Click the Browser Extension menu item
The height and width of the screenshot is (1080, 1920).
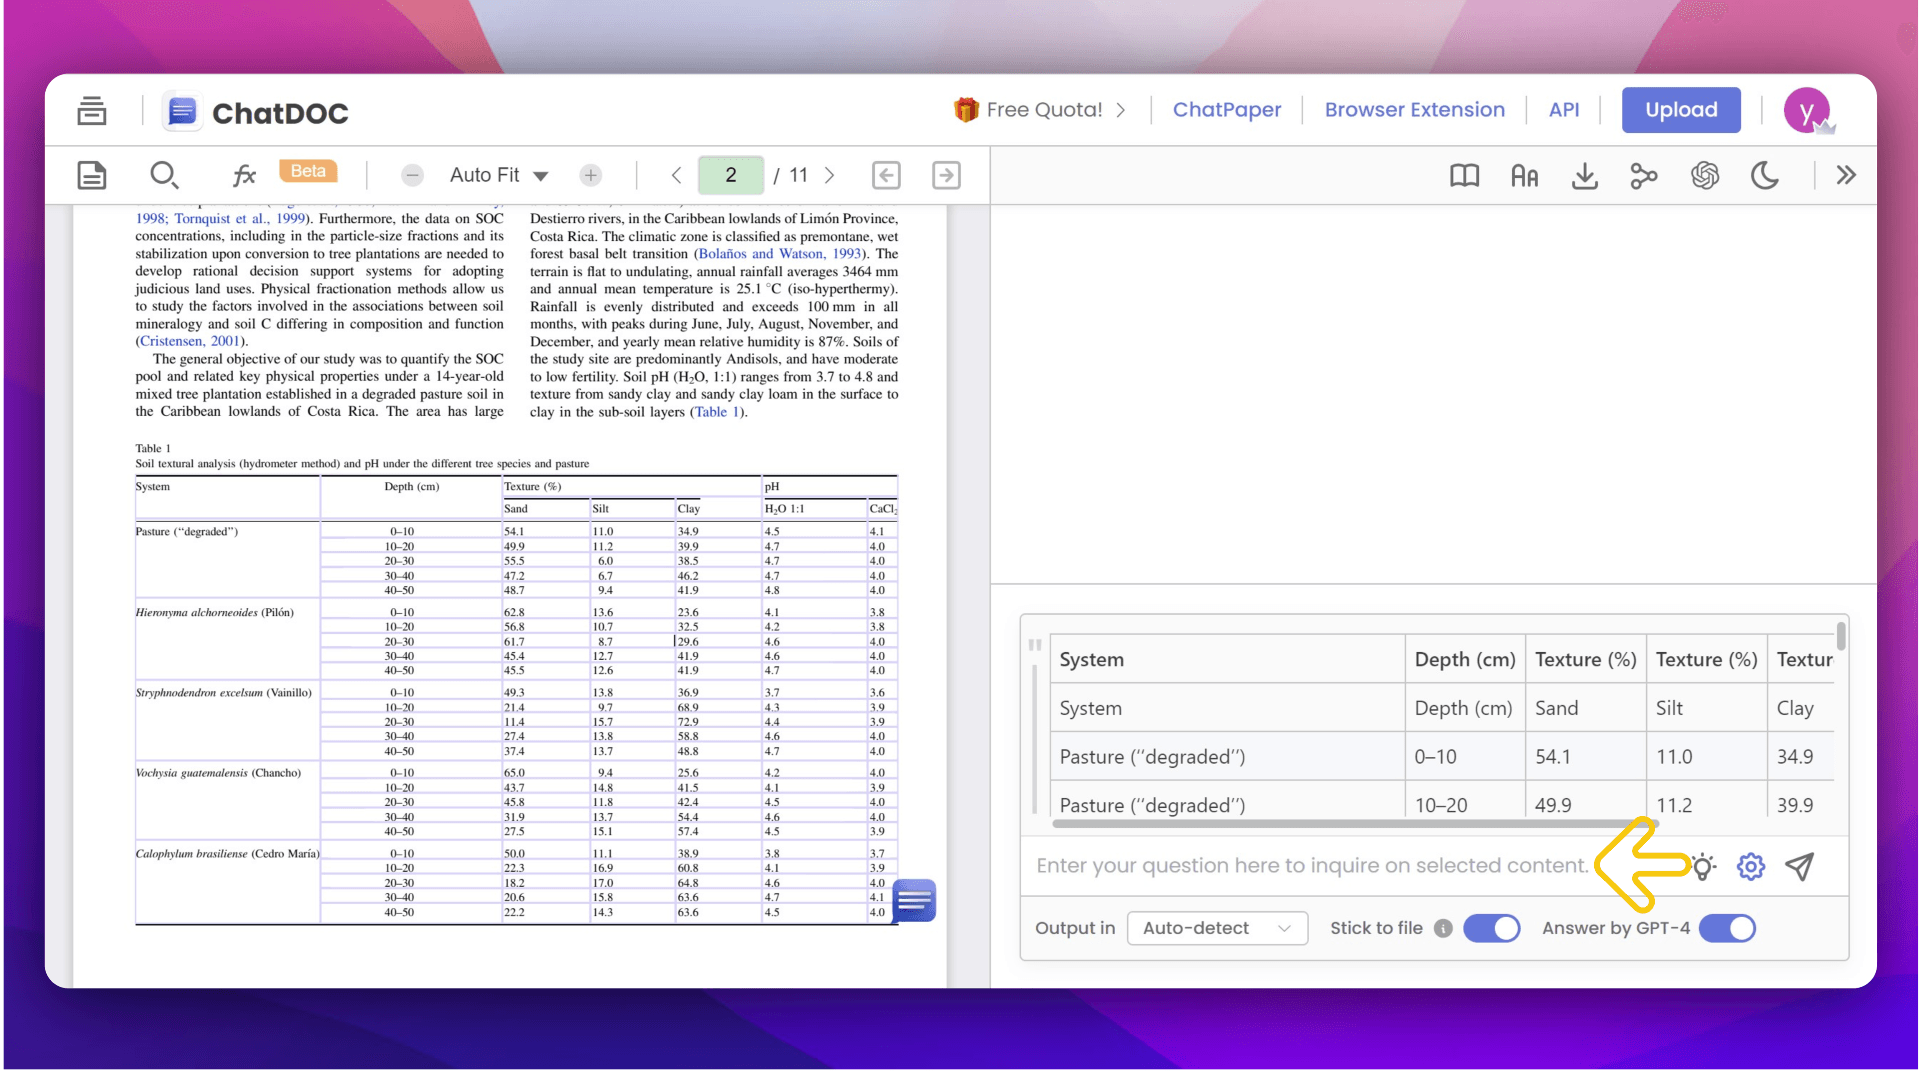[1414, 109]
